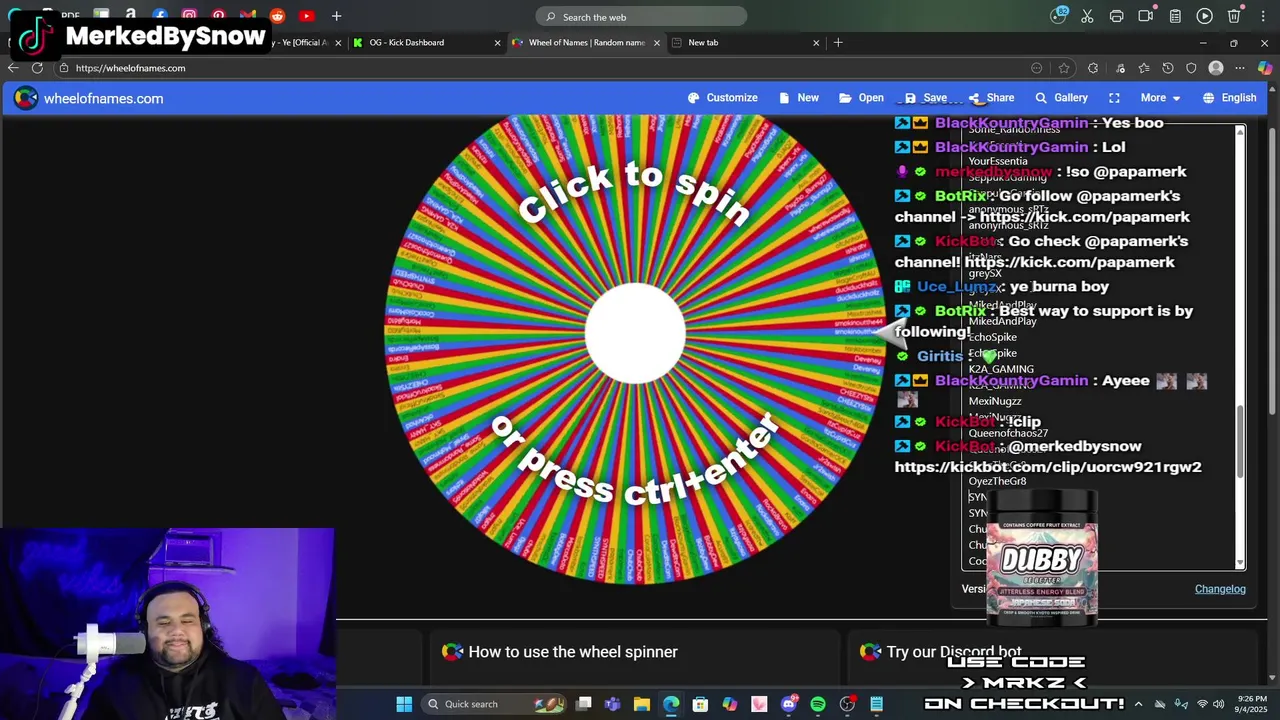Open a new browser tab with plus
The image size is (1280, 720).
point(838,43)
